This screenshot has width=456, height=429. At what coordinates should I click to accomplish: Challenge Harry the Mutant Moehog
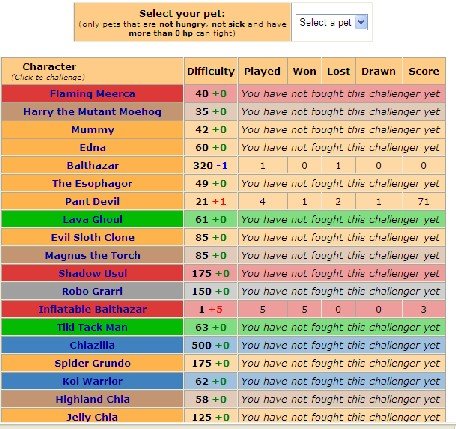[x=93, y=112]
